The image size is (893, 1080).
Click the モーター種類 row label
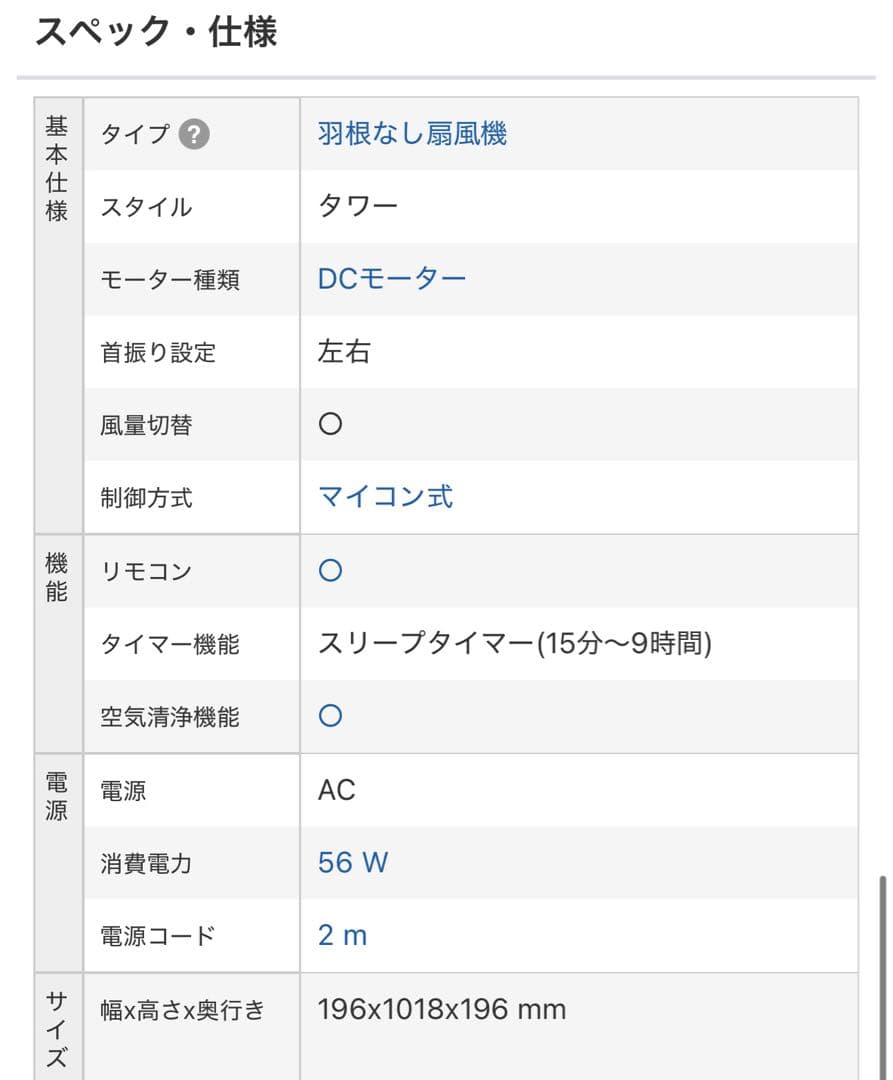coord(170,280)
